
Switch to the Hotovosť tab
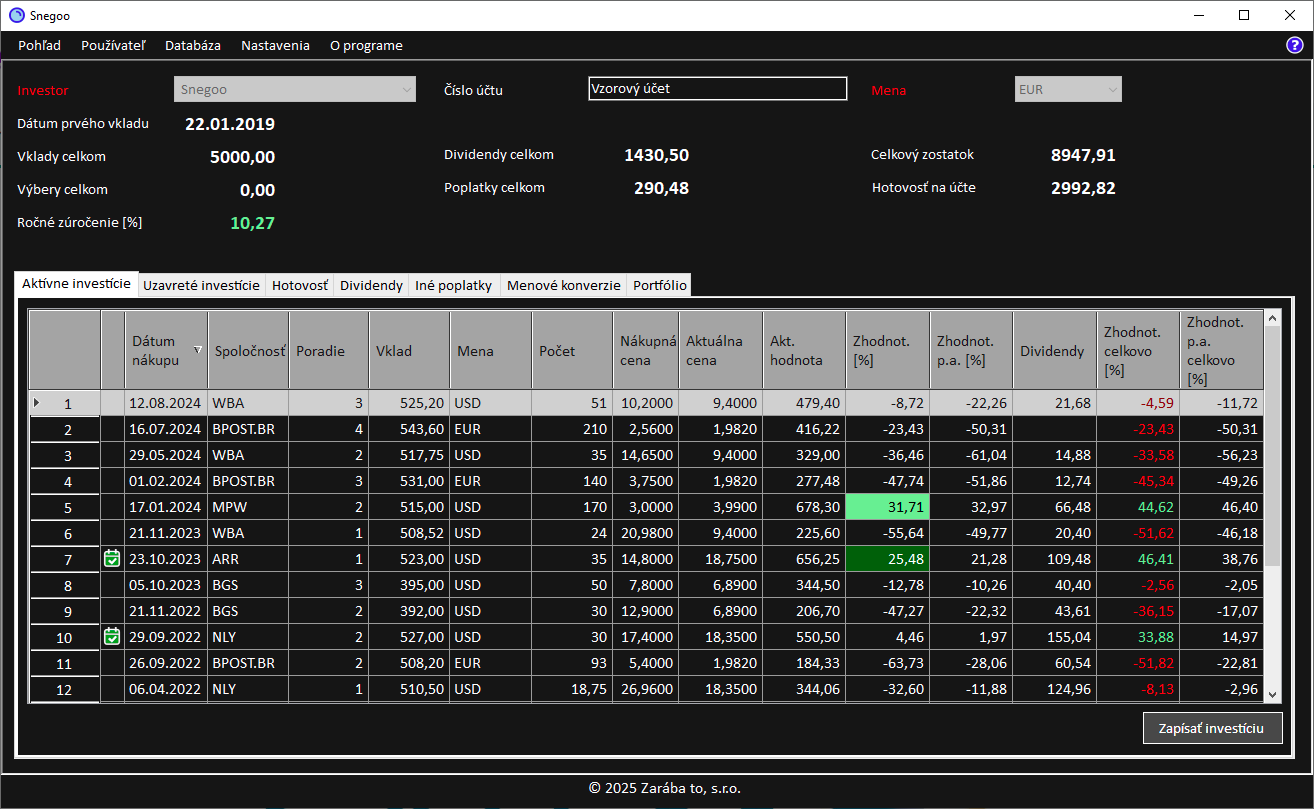tap(300, 285)
